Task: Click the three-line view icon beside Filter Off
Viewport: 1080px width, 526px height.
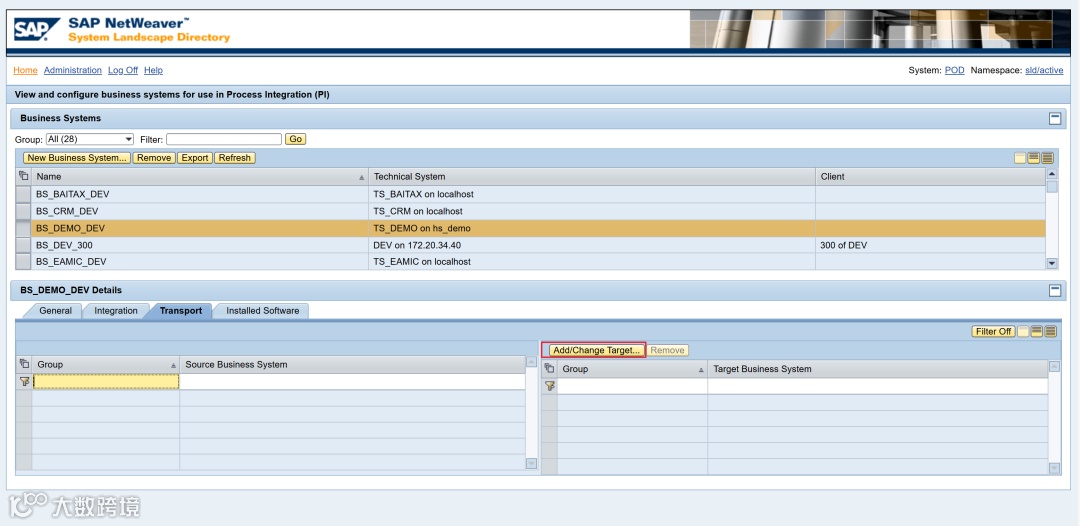Action: (x=1050, y=332)
